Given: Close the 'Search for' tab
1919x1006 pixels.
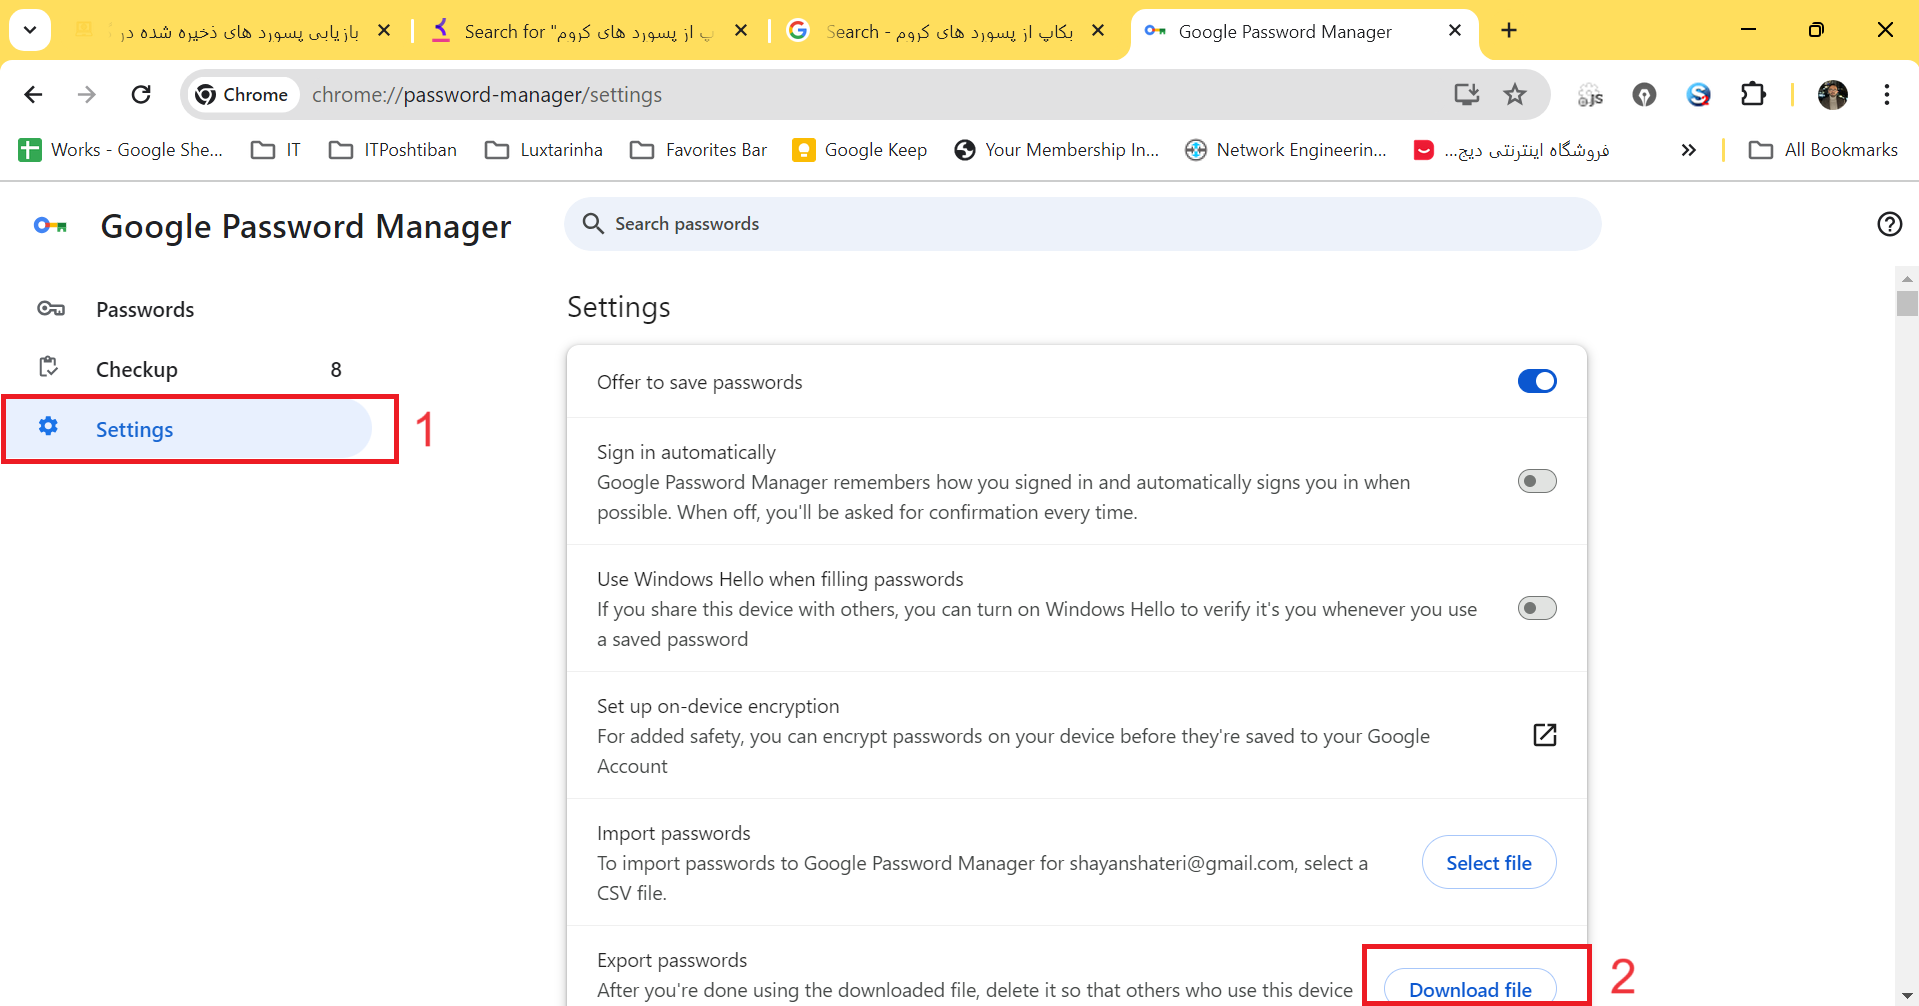Looking at the screenshot, I should (741, 31).
